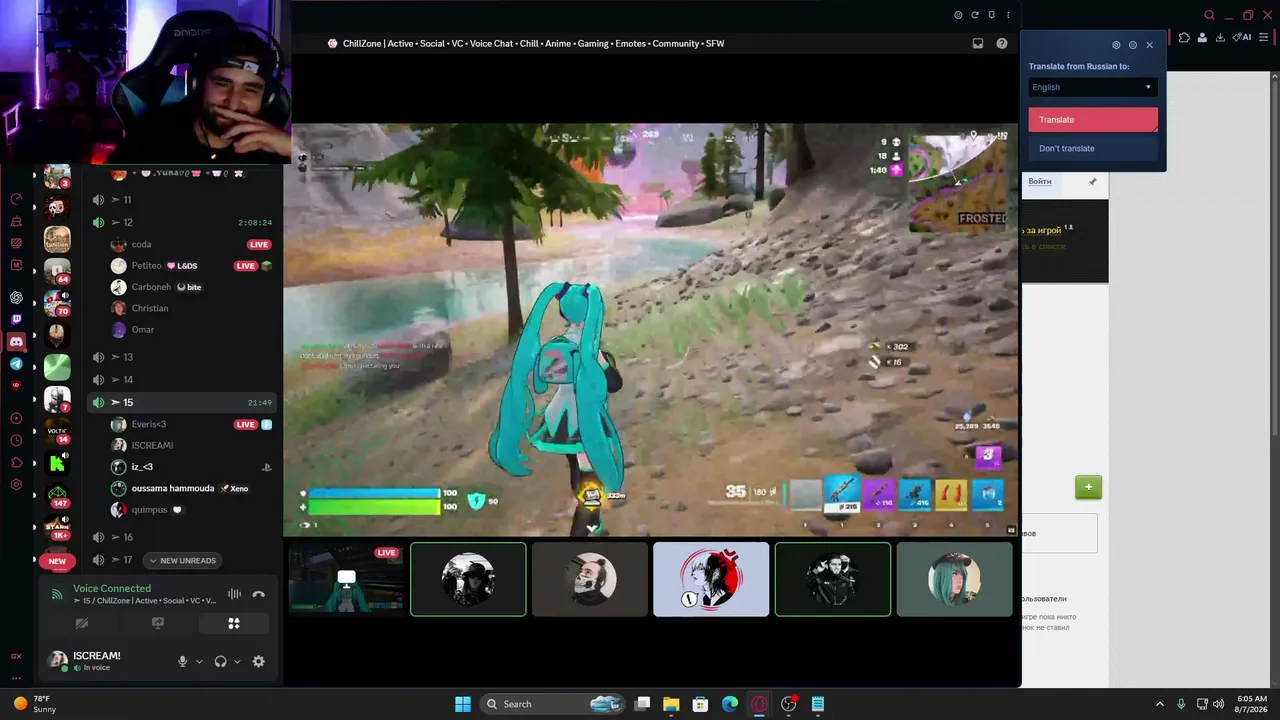Click the Translate button
Screen dimensions: 1280x720
1093,120
